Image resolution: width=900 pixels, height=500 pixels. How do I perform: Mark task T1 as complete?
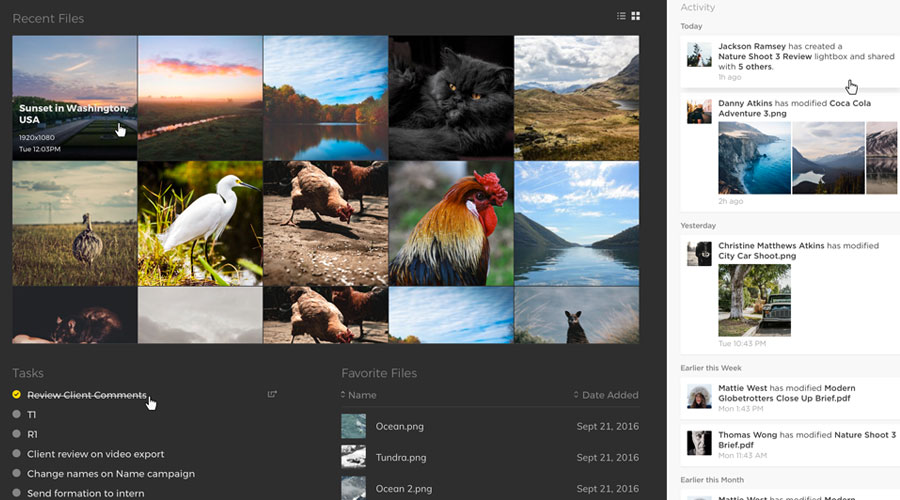pyautogui.click(x=16, y=414)
